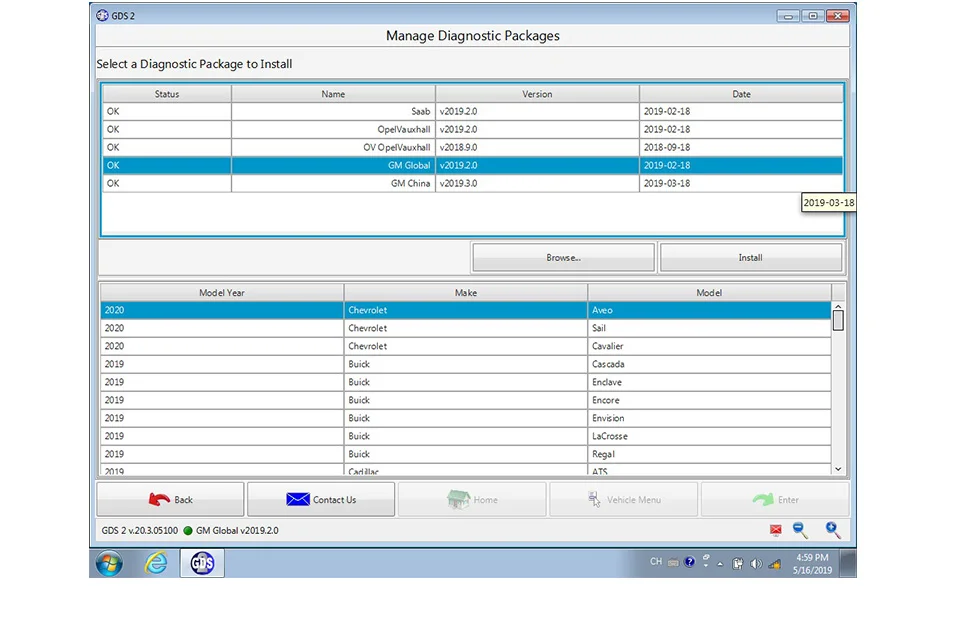Screen dimensions: 960x617
Task: Select the Chevrolet Sail row
Action: [465, 328]
